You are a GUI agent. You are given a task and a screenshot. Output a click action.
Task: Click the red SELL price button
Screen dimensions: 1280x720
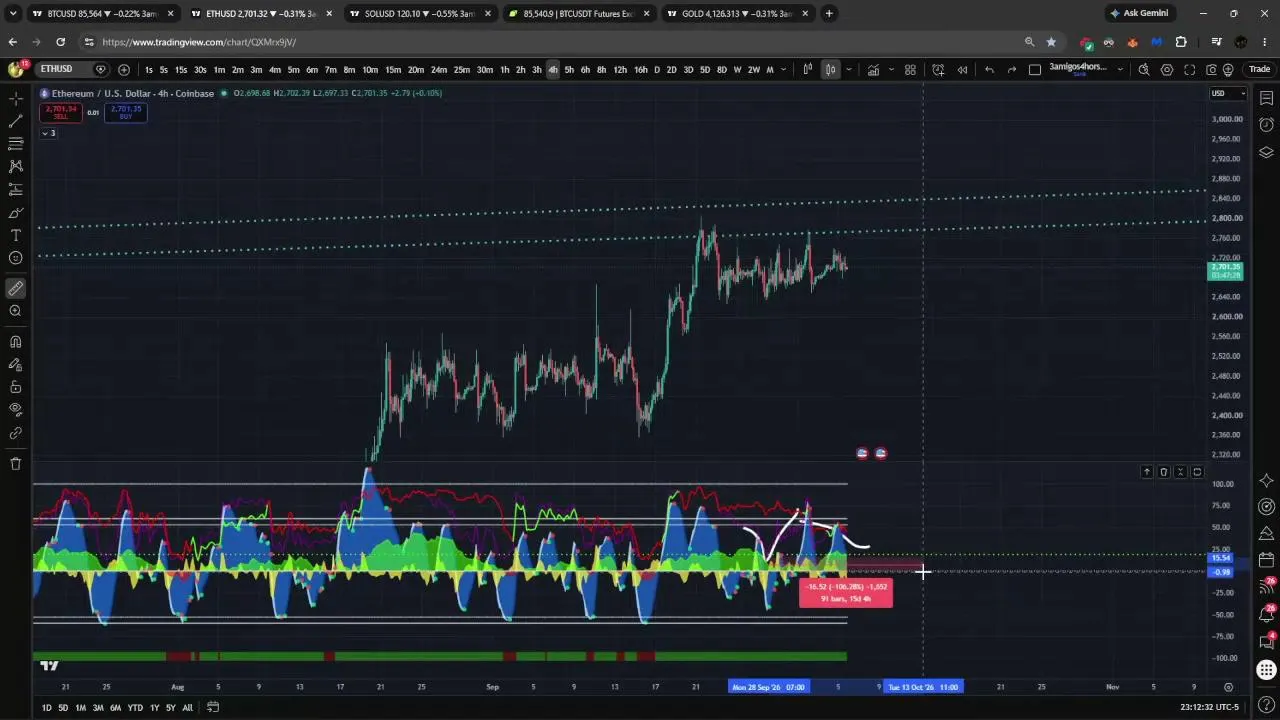pos(61,112)
